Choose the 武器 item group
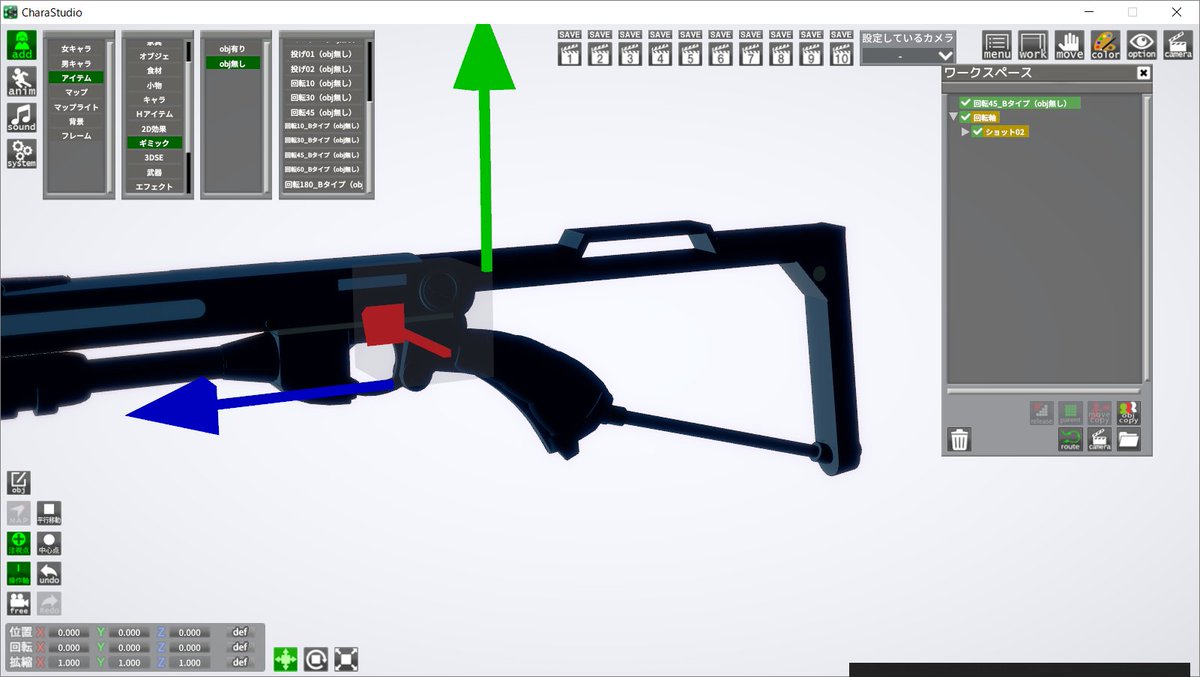The height and width of the screenshot is (677, 1200). point(154,172)
